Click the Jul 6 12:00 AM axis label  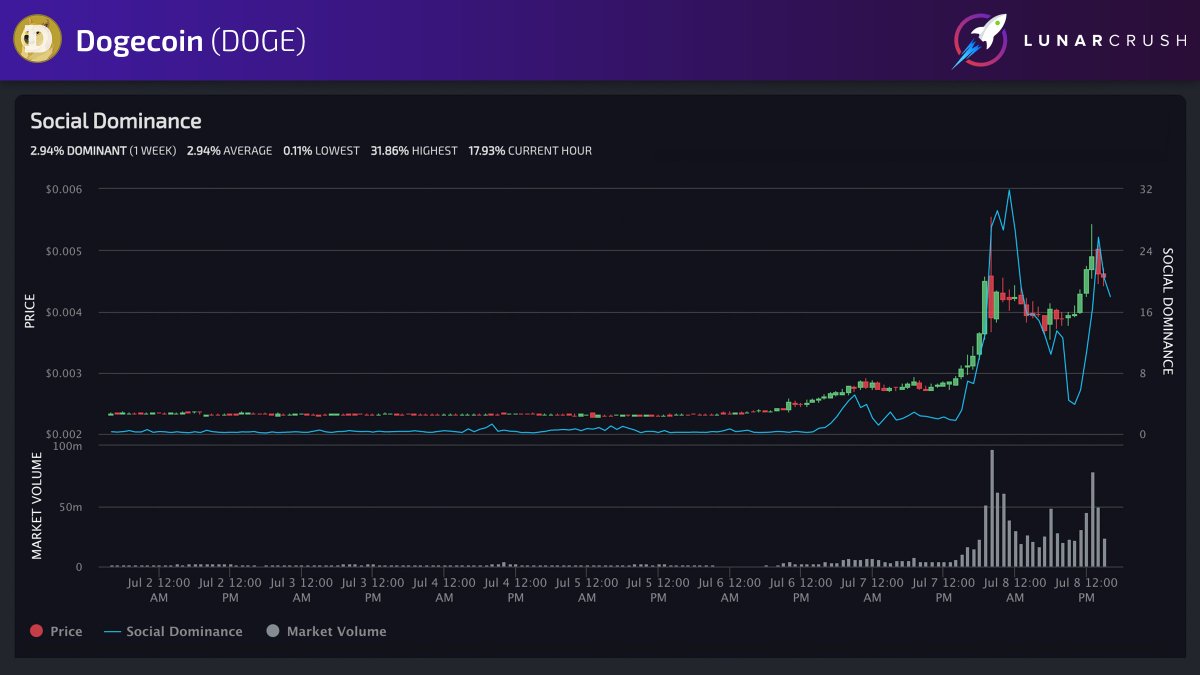pyautogui.click(x=729, y=589)
